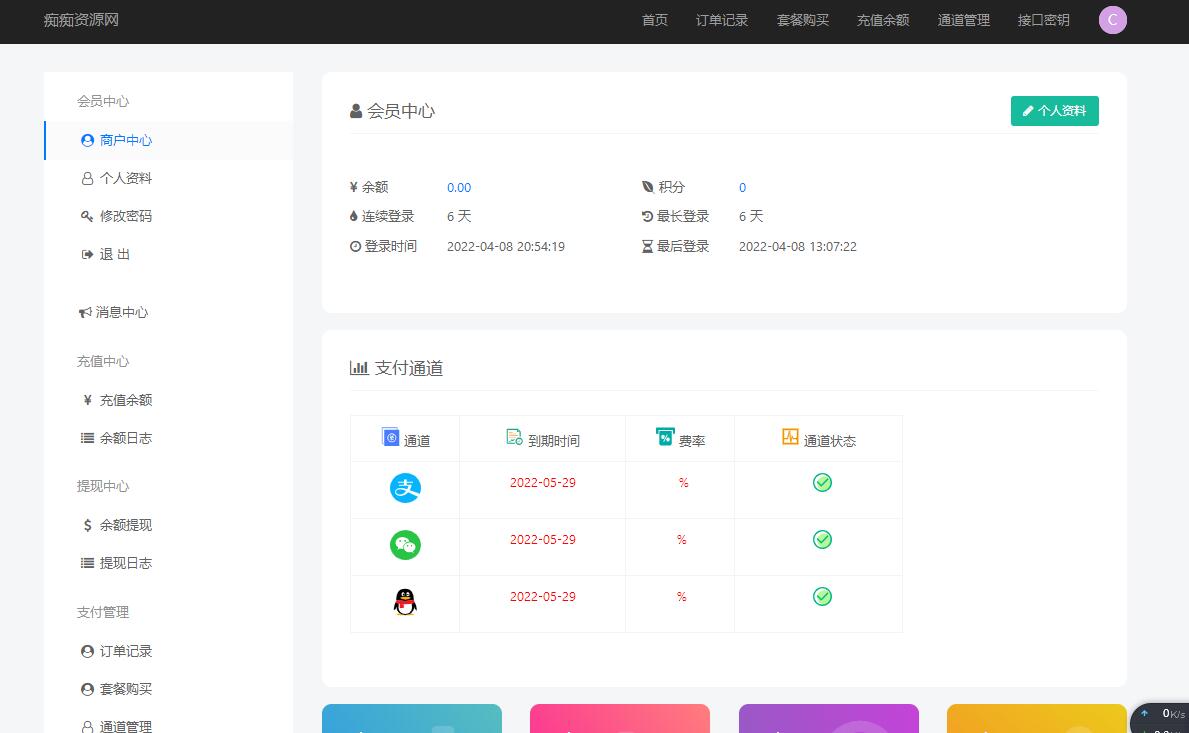This screenshot has height=733, width=1189.
Task: Open 消息中心 via its megaphone icon
Action: pyautogui.click(x=86, y=312)
